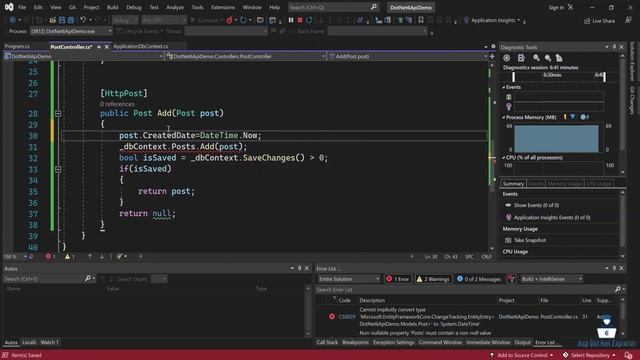Click the error code CS0029 link
640x360 pixels.
[347, 317]
